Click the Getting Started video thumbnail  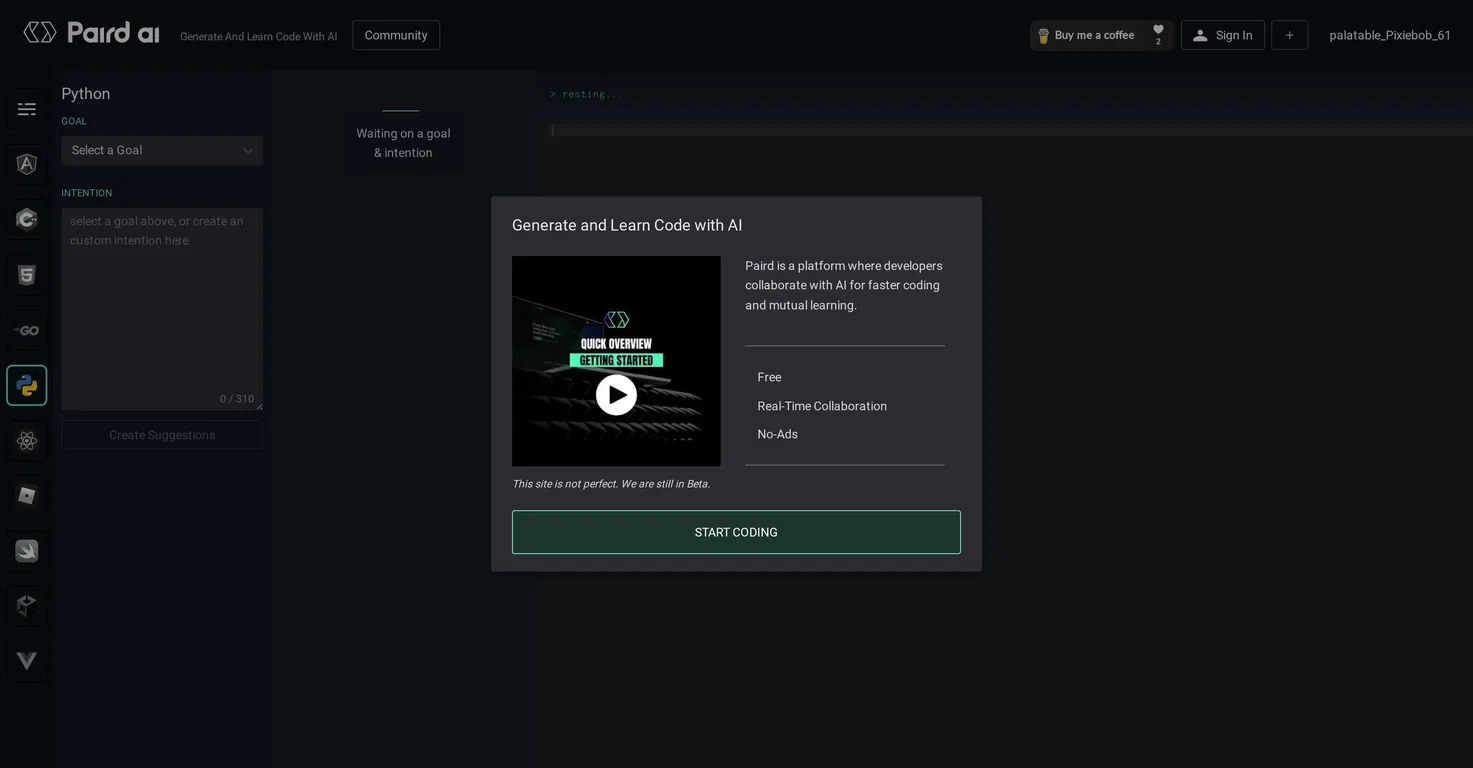616,361
